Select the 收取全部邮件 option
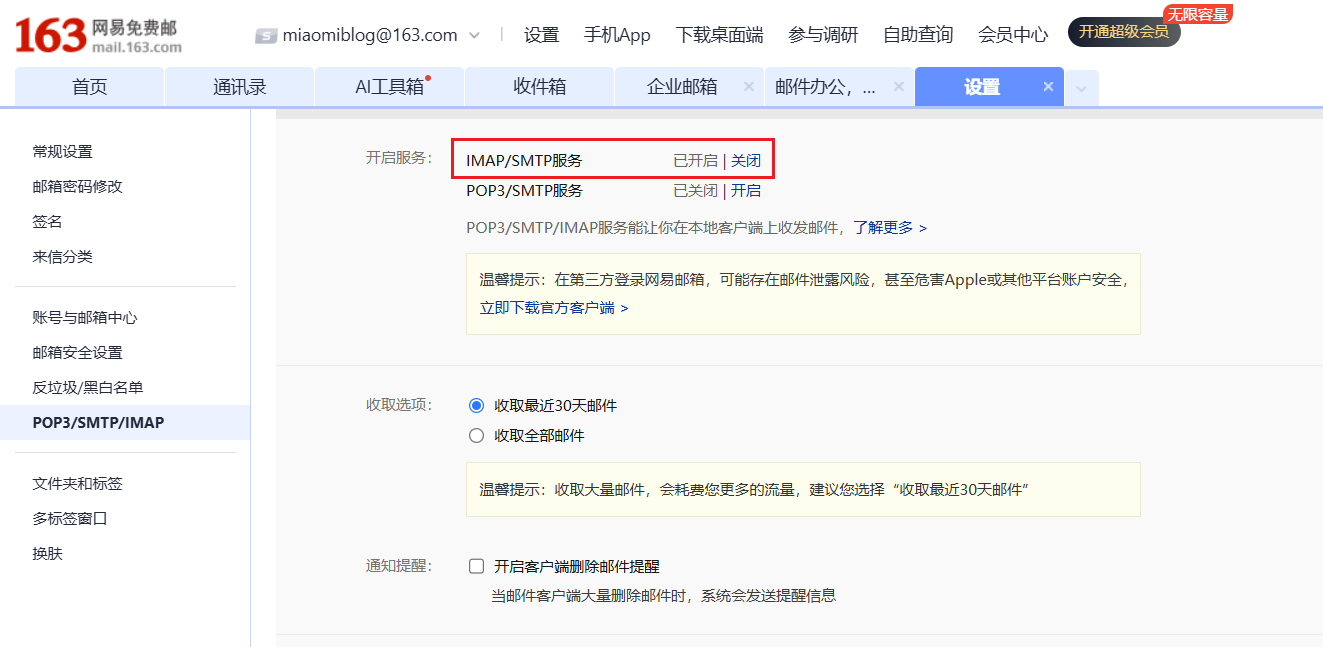Screen dimensions: 1323x647 [x=477, y=435]
